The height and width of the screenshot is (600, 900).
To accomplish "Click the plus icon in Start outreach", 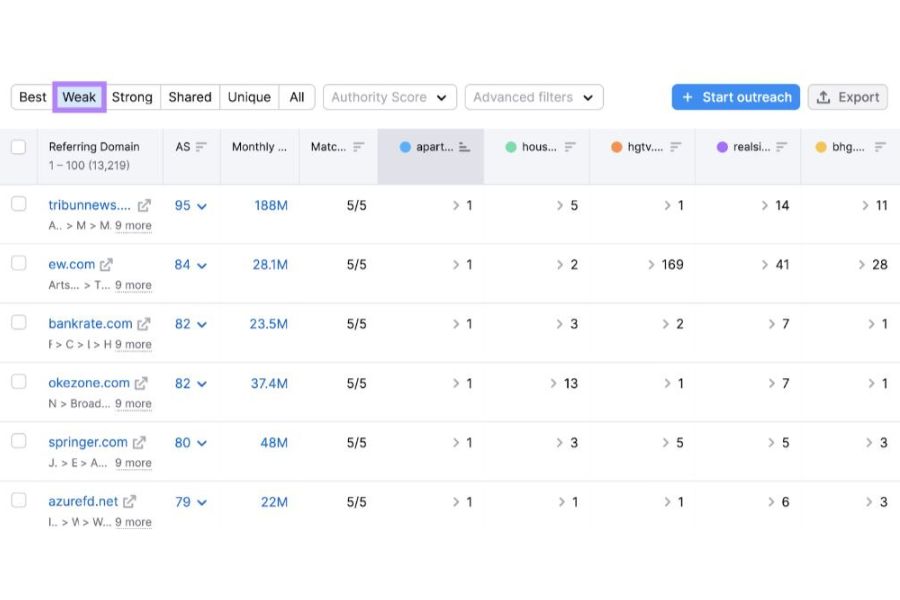I will tap(687, 97).
